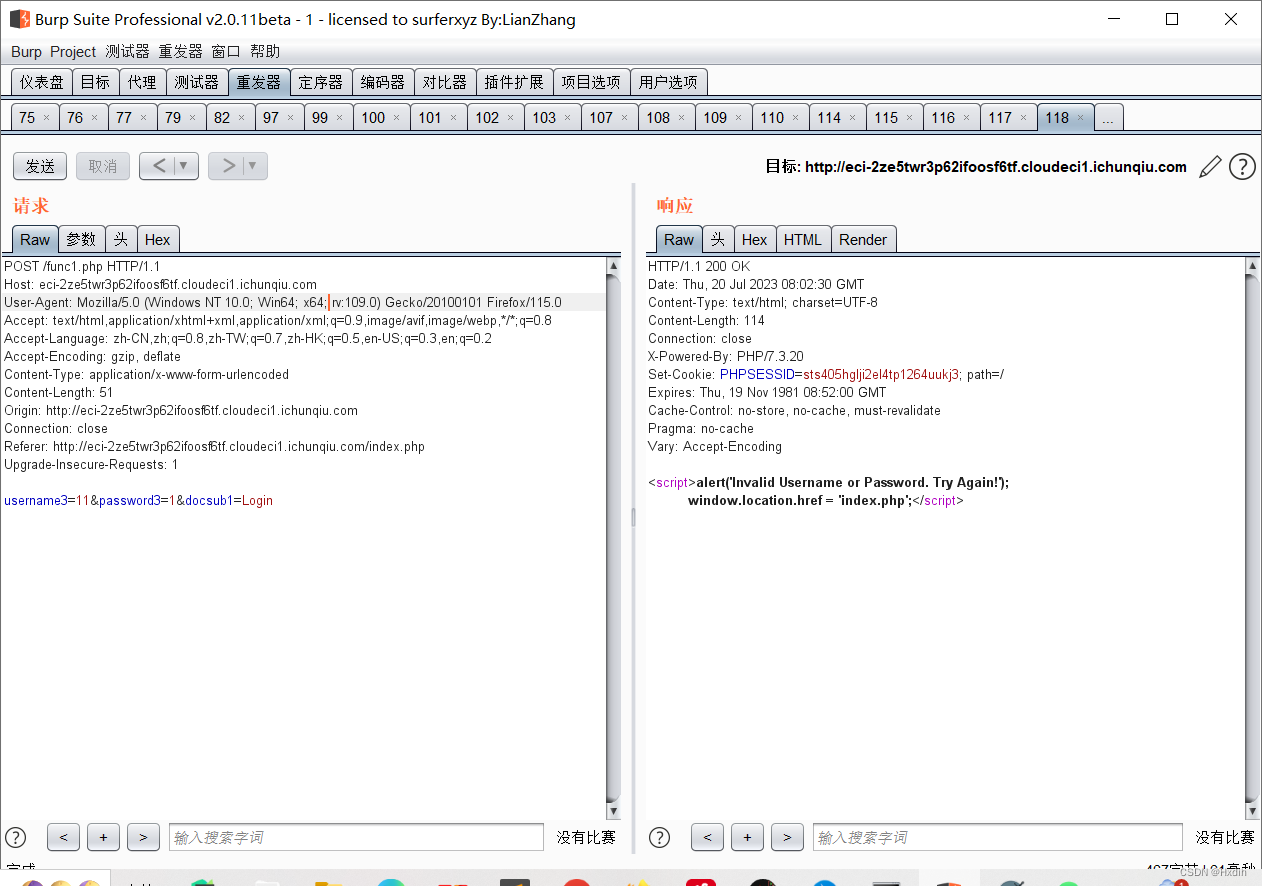Screen dimensions: 1262x886
Task: Switch to the 编码器 tab
Action: pos(383,82)
